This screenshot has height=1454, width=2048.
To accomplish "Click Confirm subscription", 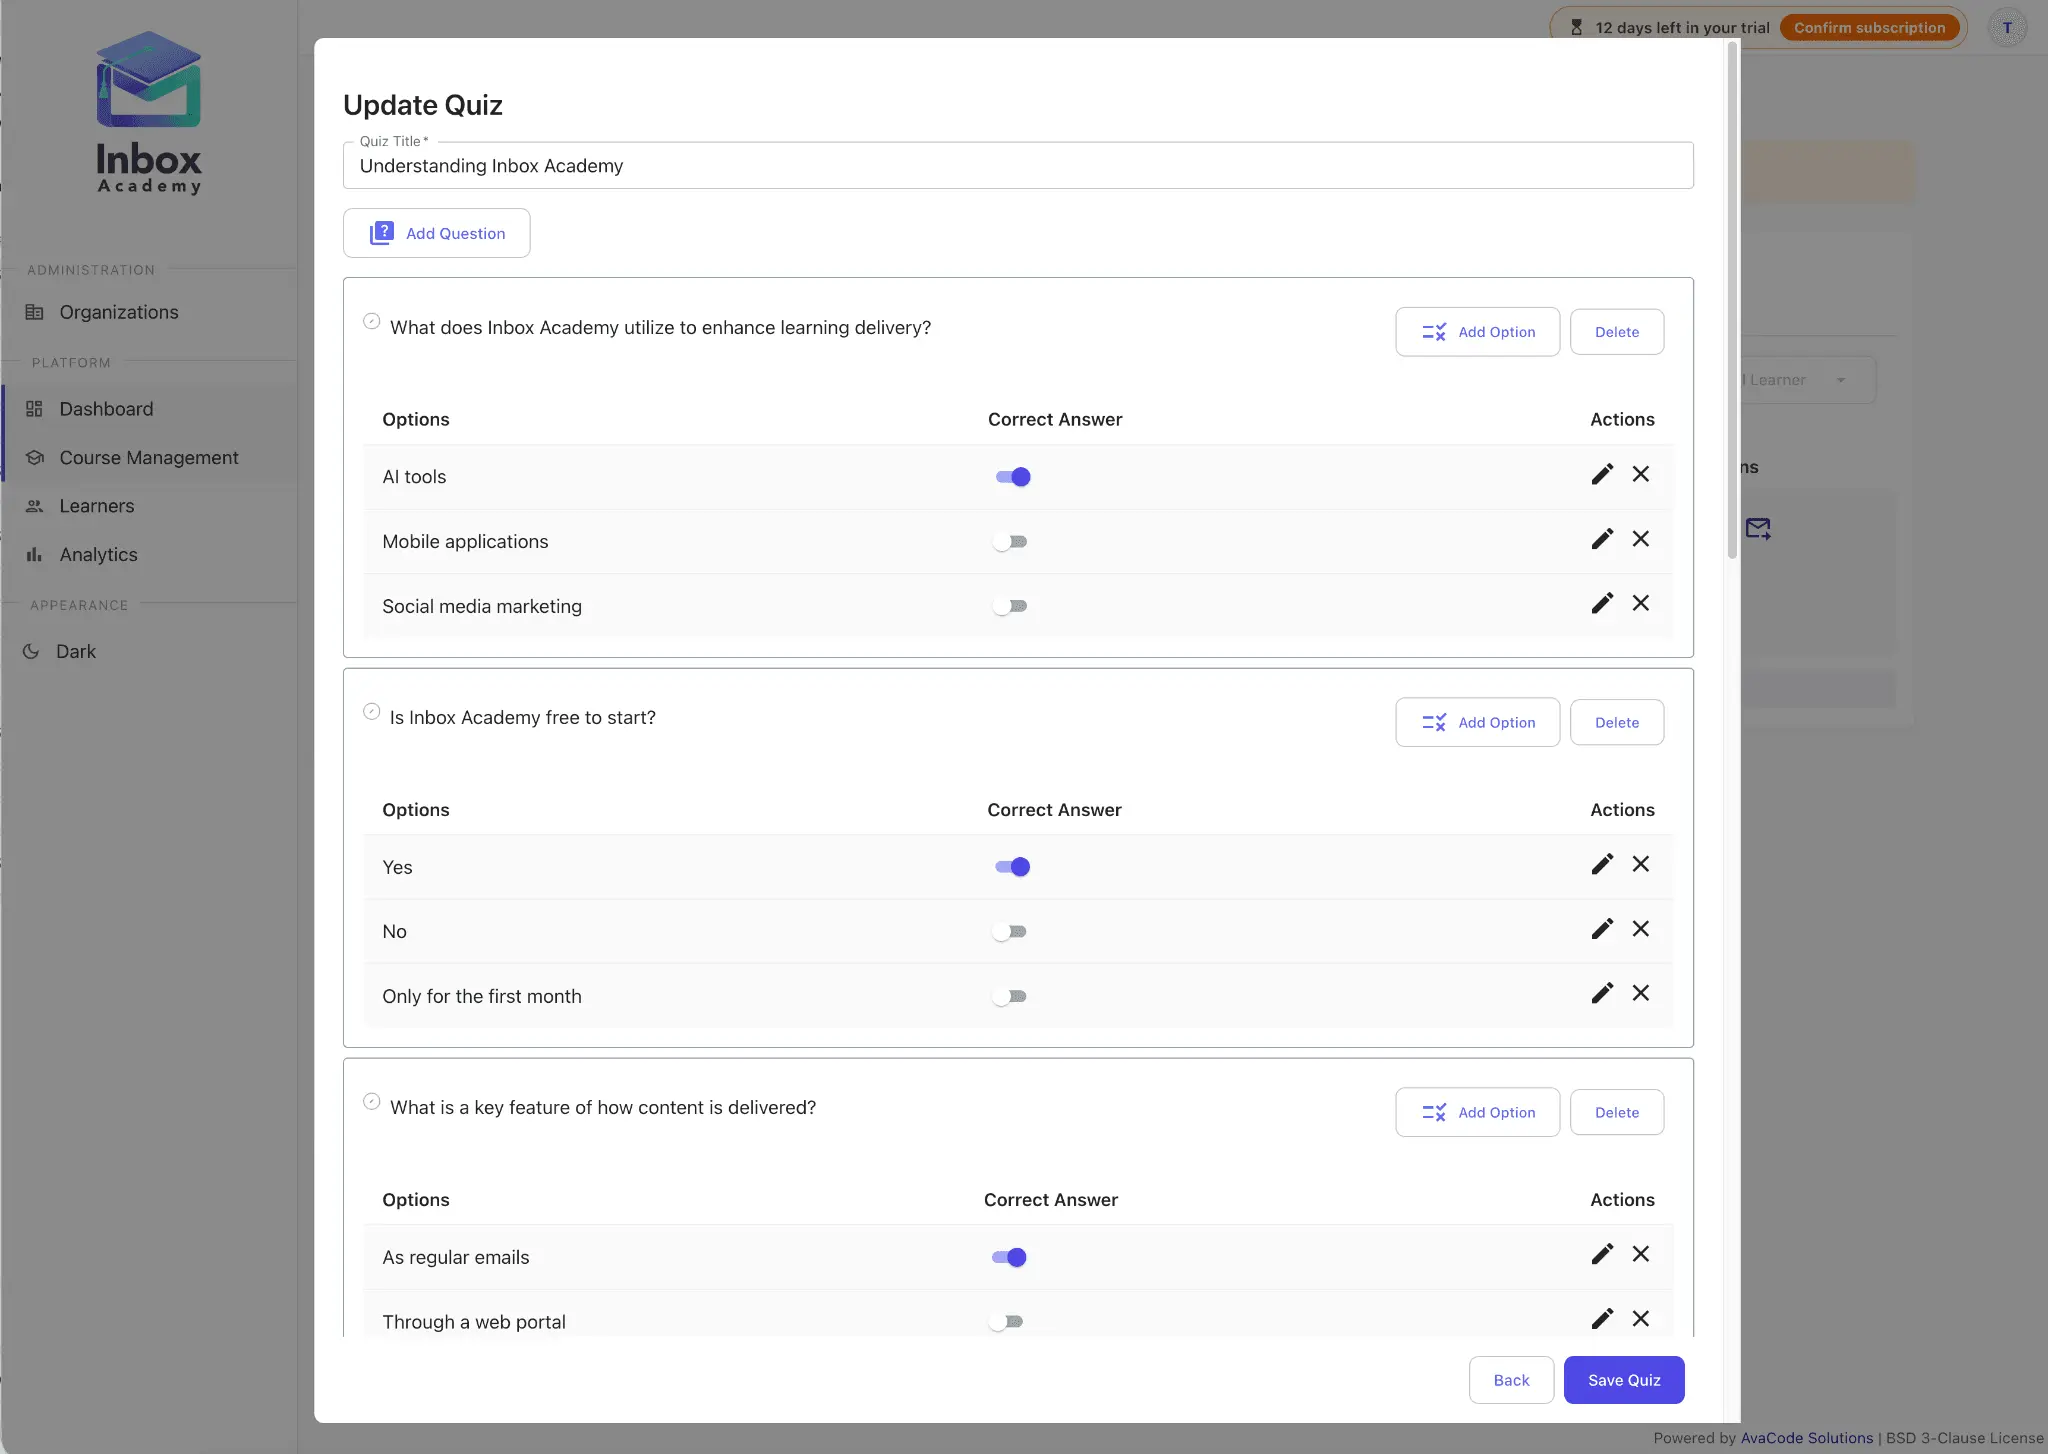I will point(1869,28).
